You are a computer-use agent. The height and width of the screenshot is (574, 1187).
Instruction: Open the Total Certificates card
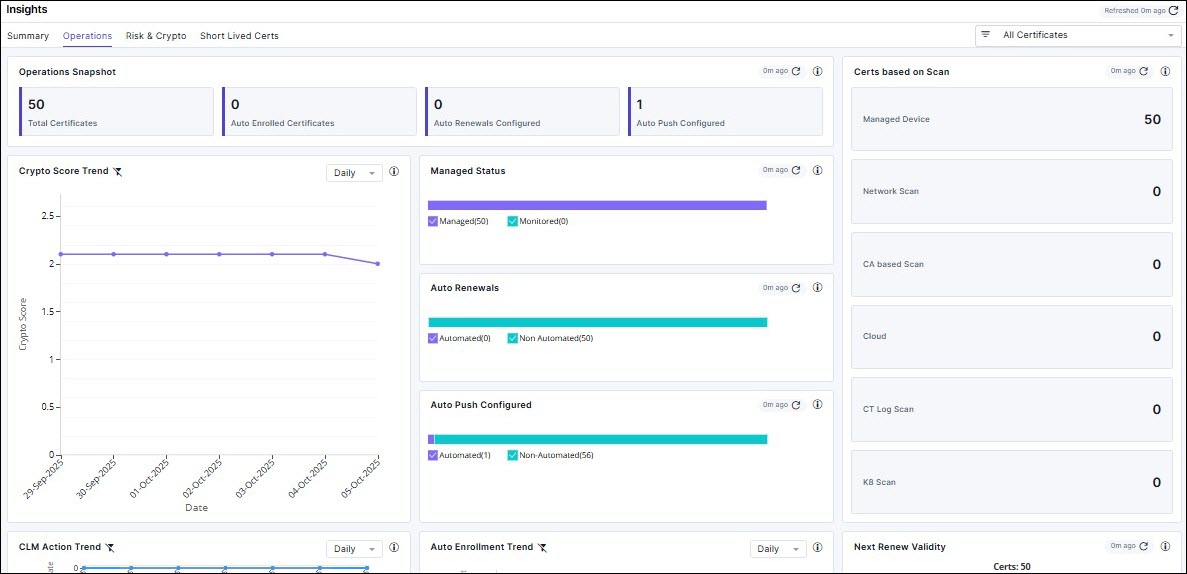click(x=117, y=111)
